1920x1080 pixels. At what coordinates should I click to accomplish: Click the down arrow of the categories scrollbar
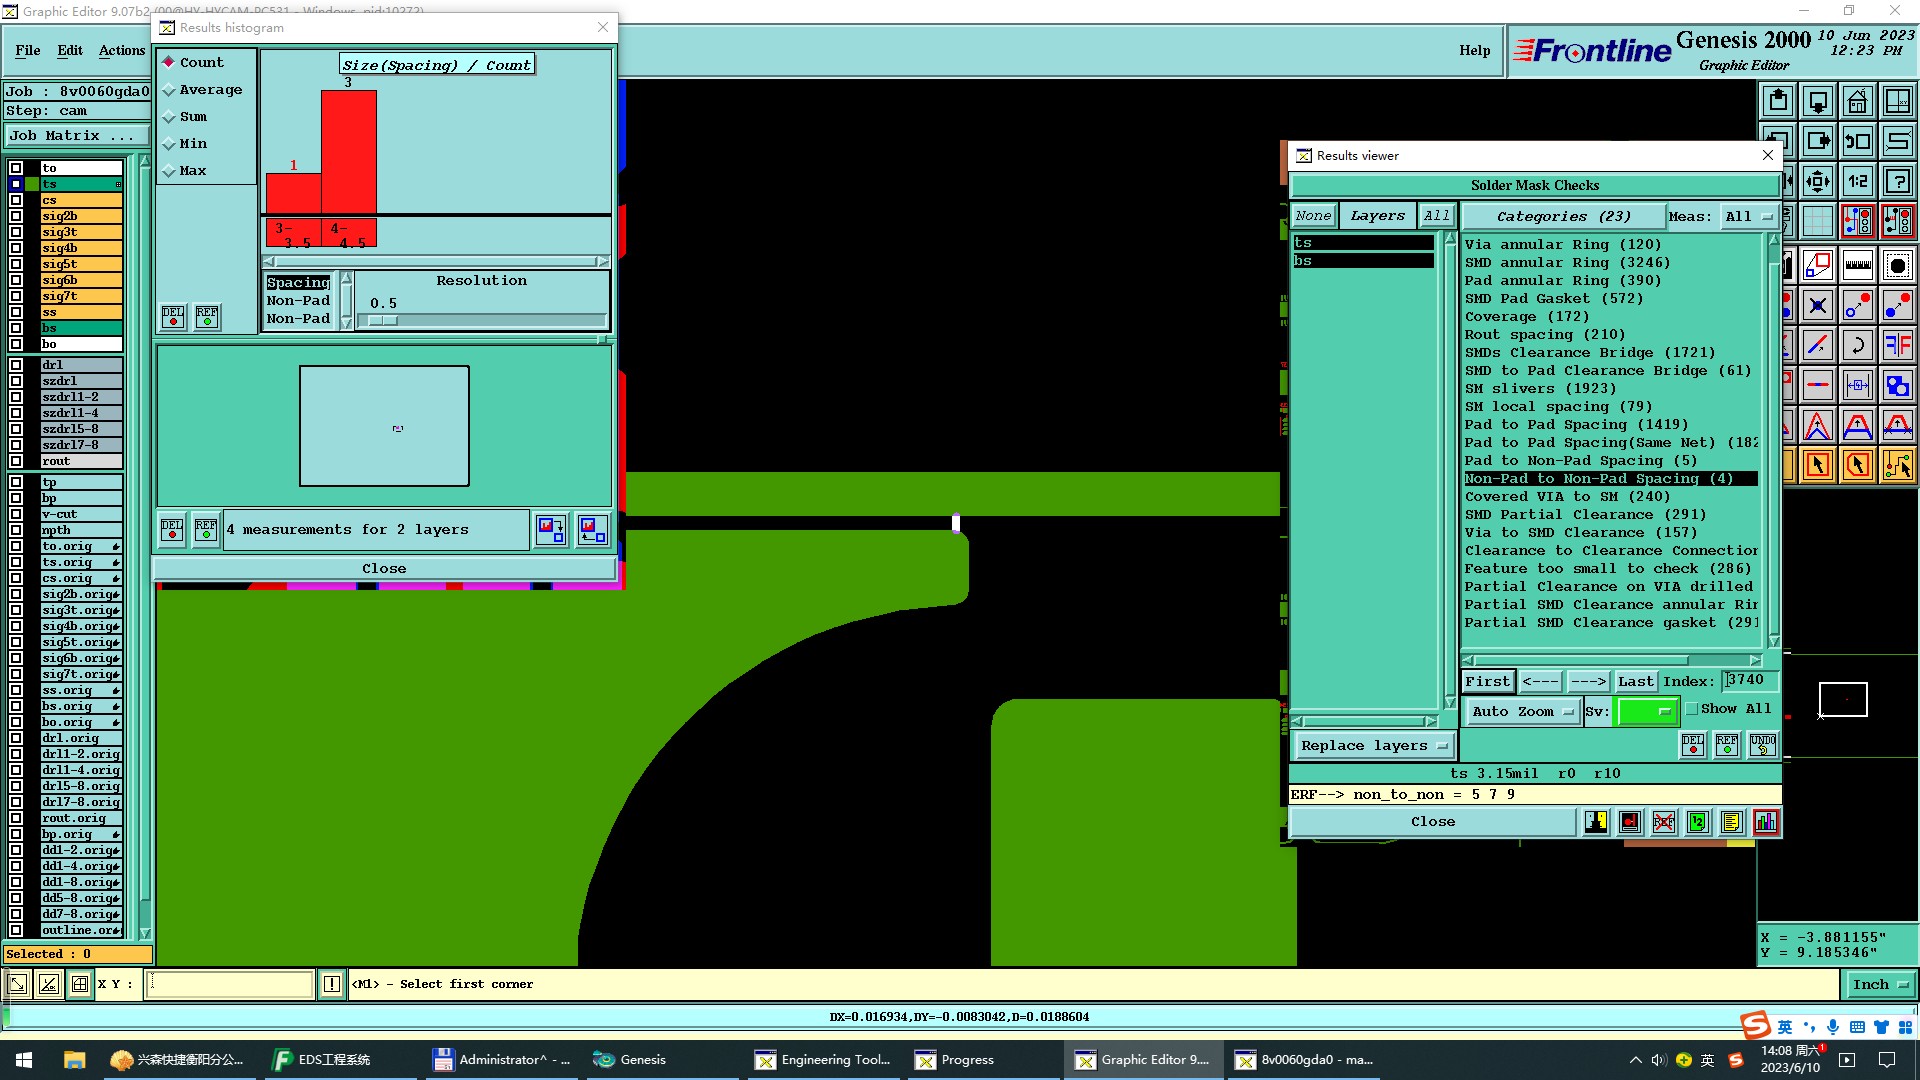1774,641
